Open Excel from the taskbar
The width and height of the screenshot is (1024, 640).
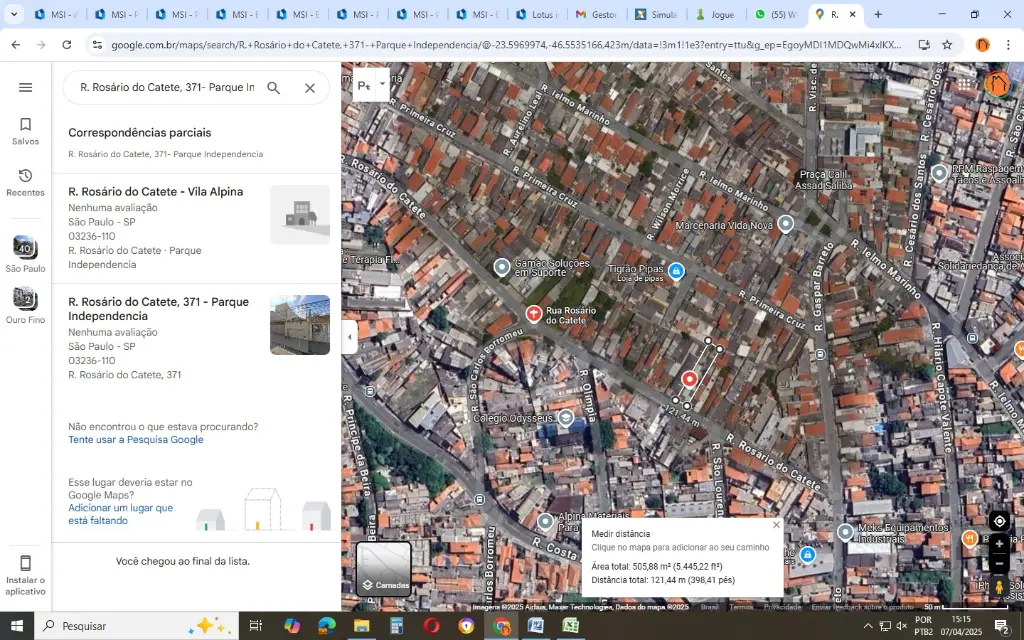click(x=570, y=626)
